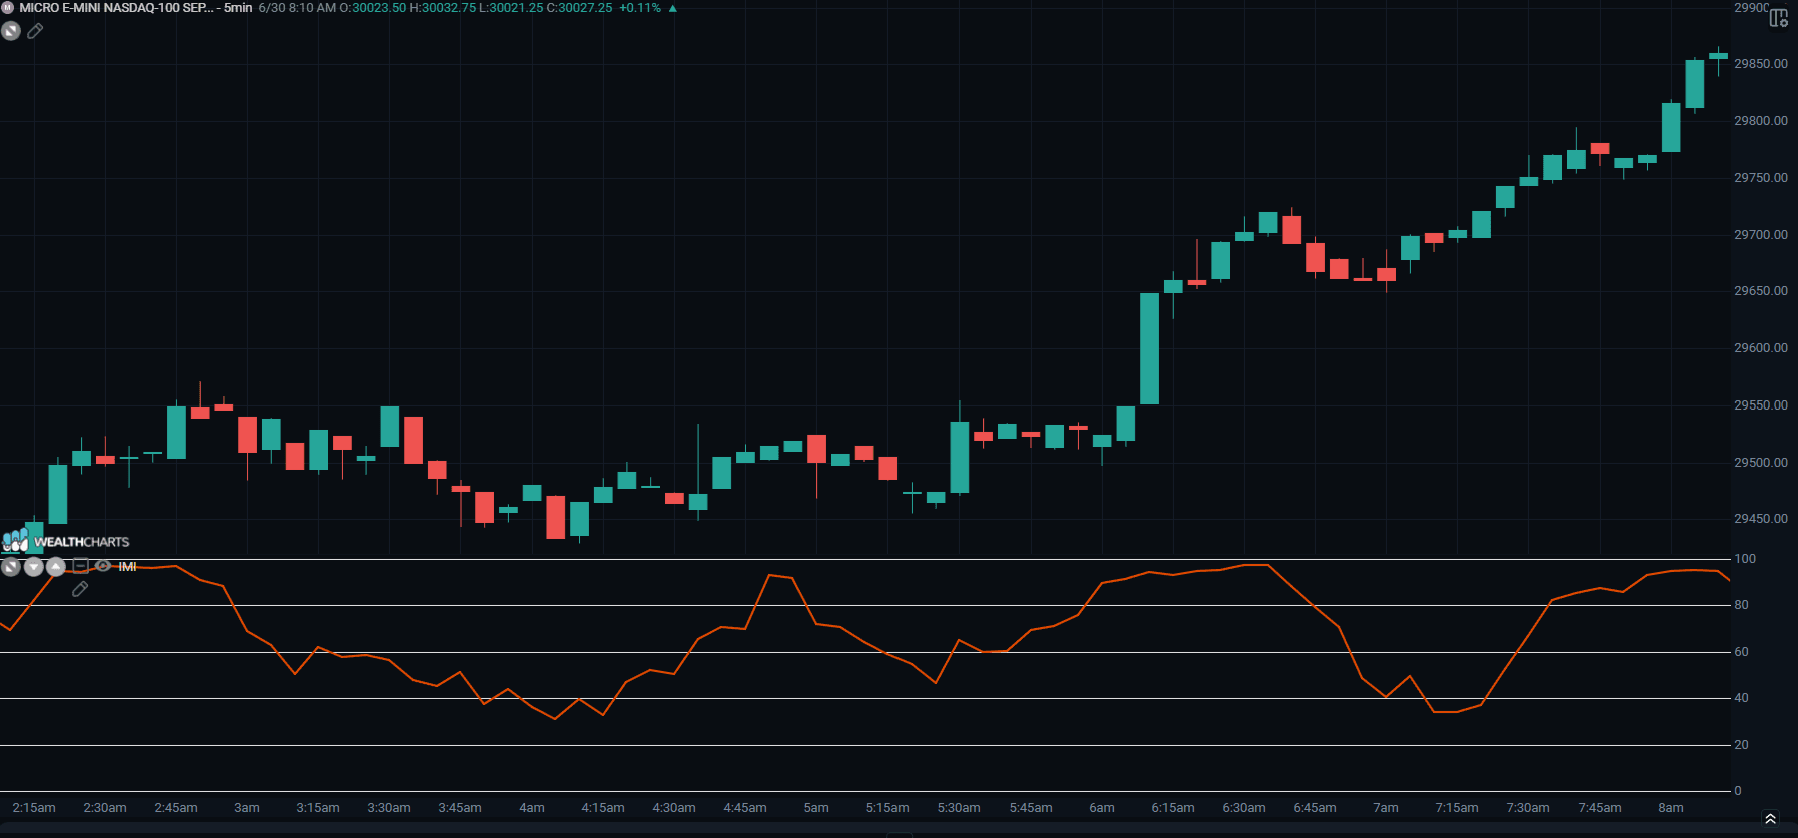The height and width of the screenshot is (838, 1798).
Task: Click the 29650.00 price axis label
Action: [1760, 291]
